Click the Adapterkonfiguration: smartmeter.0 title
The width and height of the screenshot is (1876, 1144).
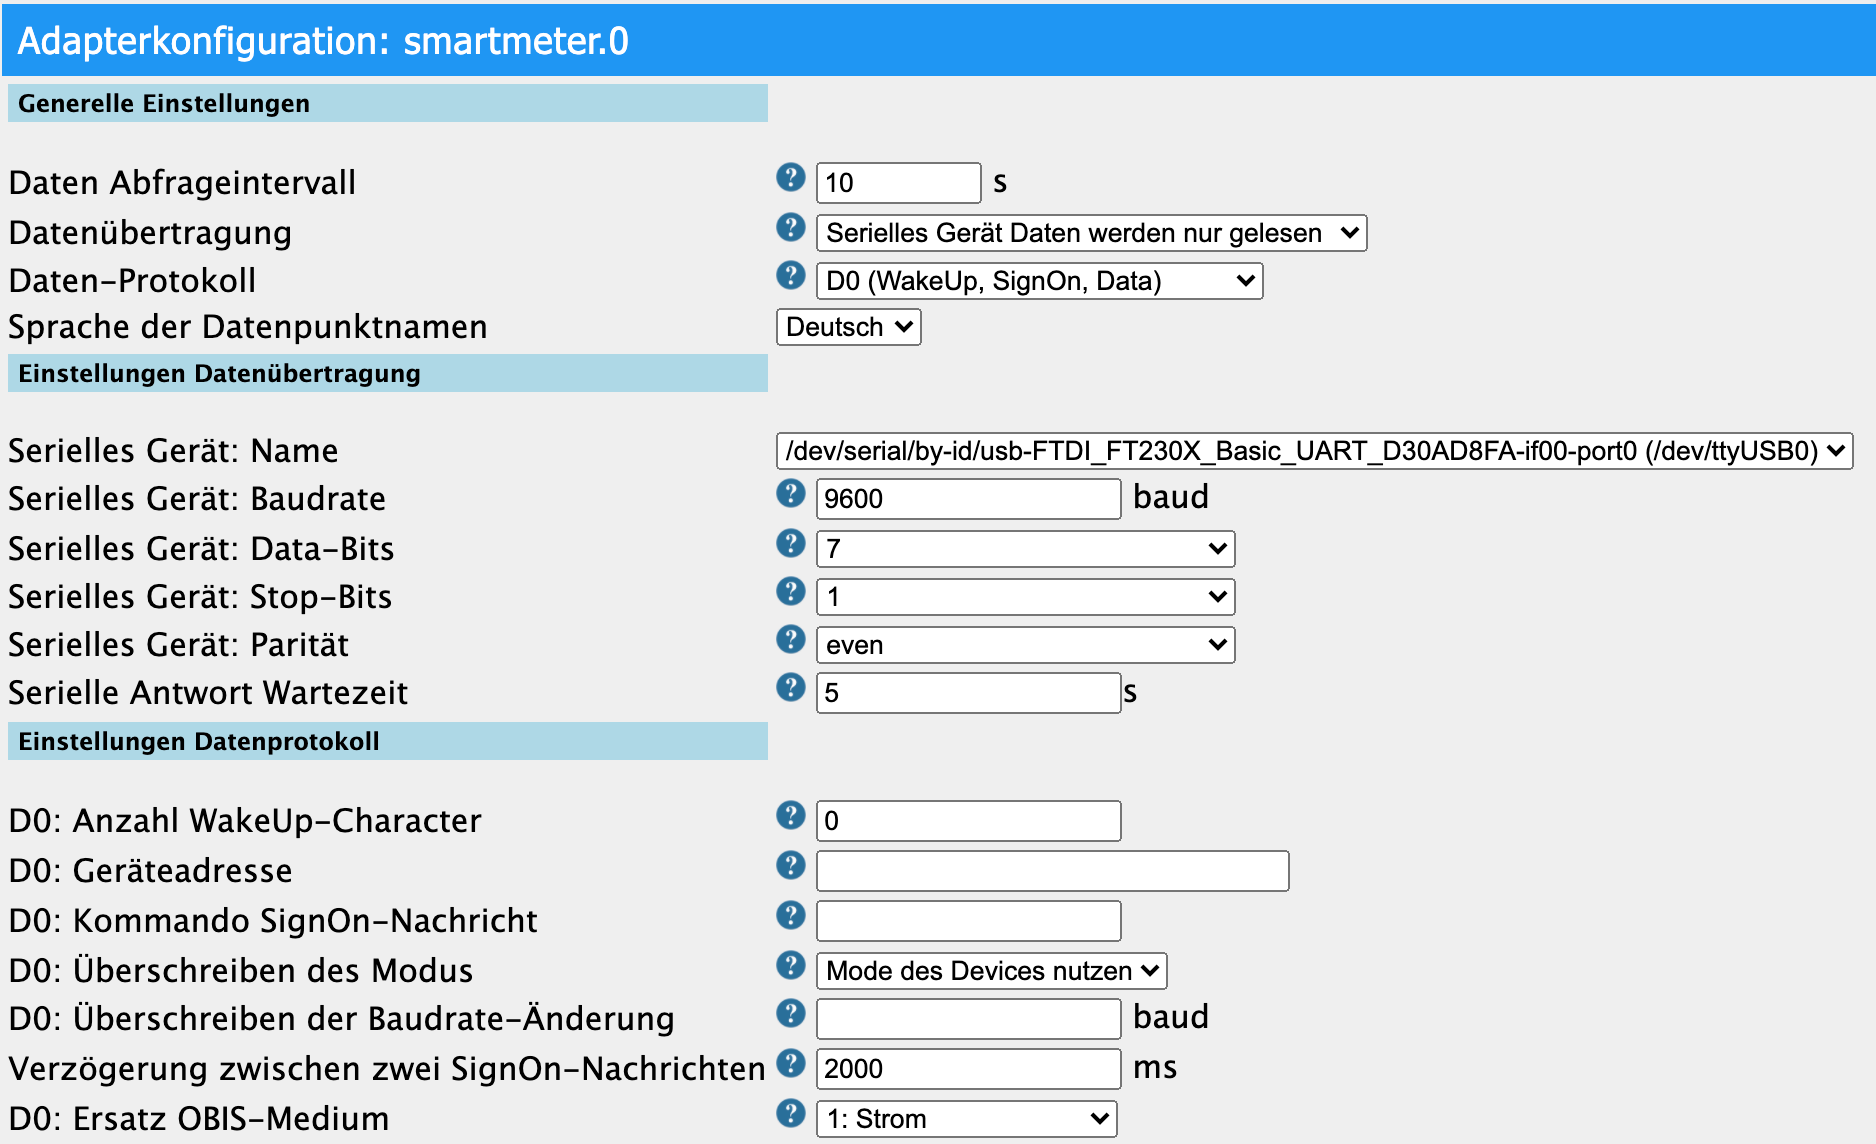[323, 41]
